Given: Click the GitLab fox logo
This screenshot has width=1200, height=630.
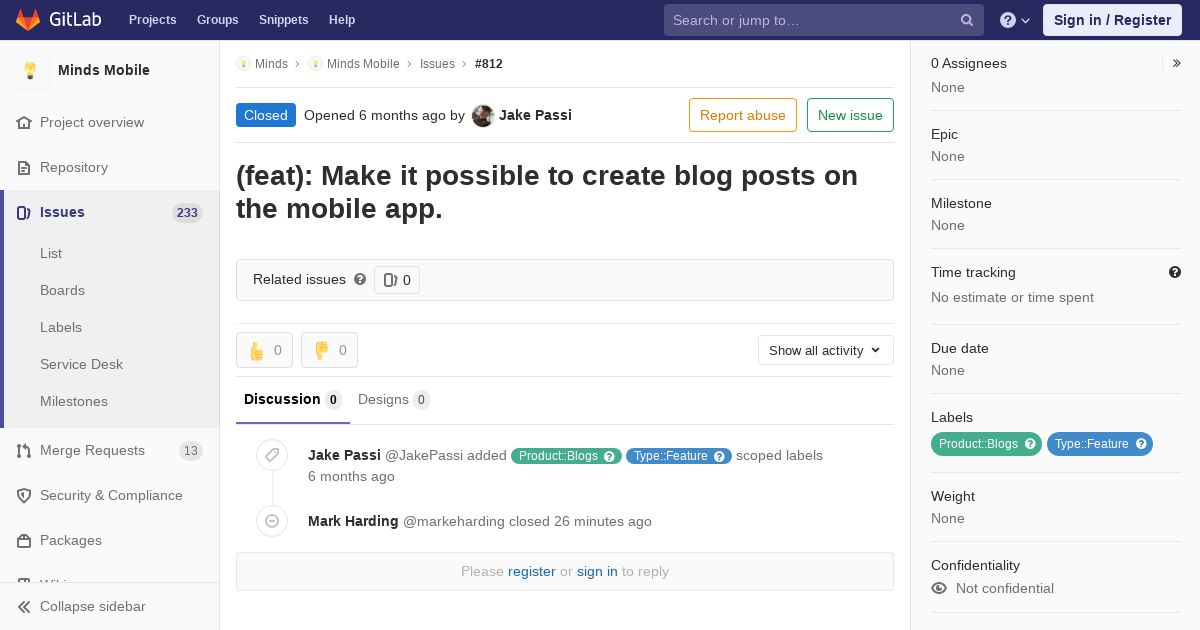Looking at the screenshot, I should (x=28, y=19).
